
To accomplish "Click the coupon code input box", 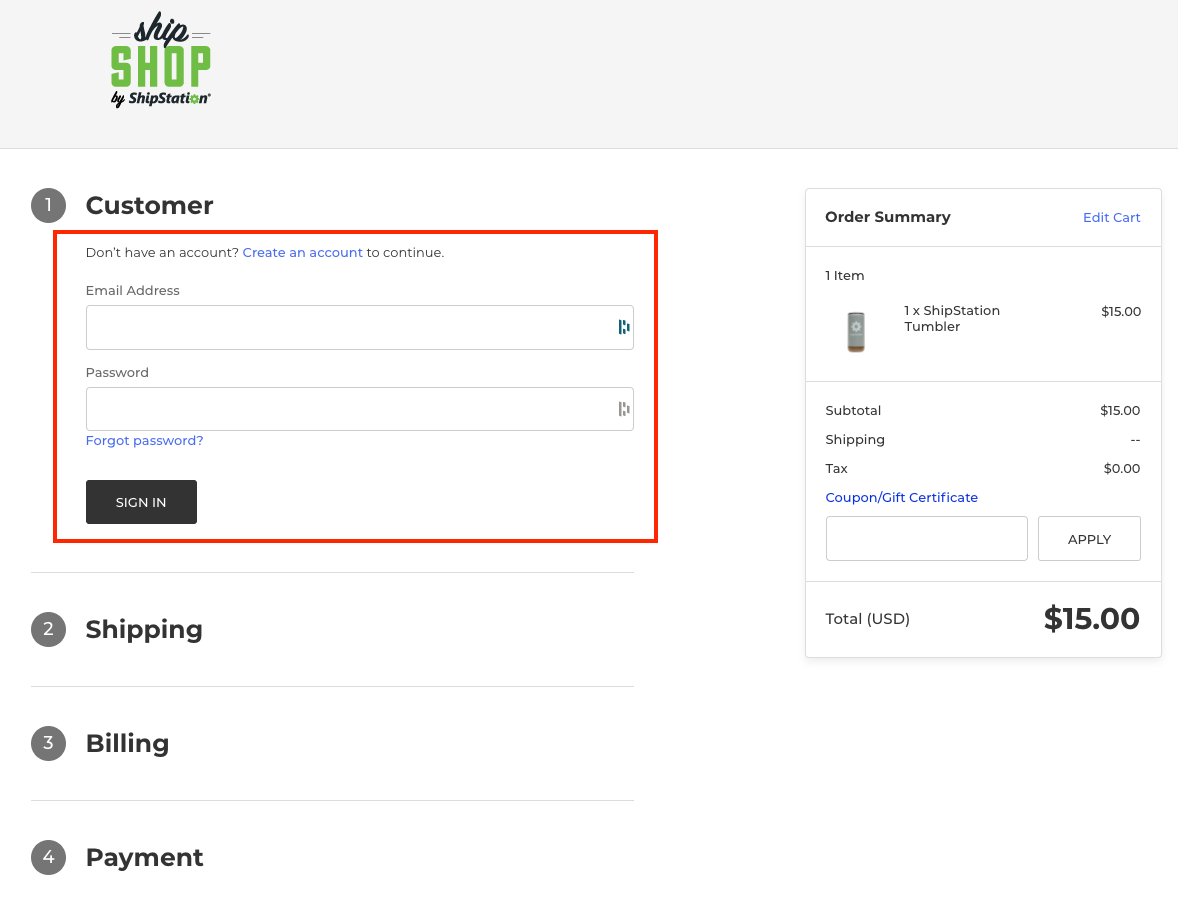I will [926, 538].
